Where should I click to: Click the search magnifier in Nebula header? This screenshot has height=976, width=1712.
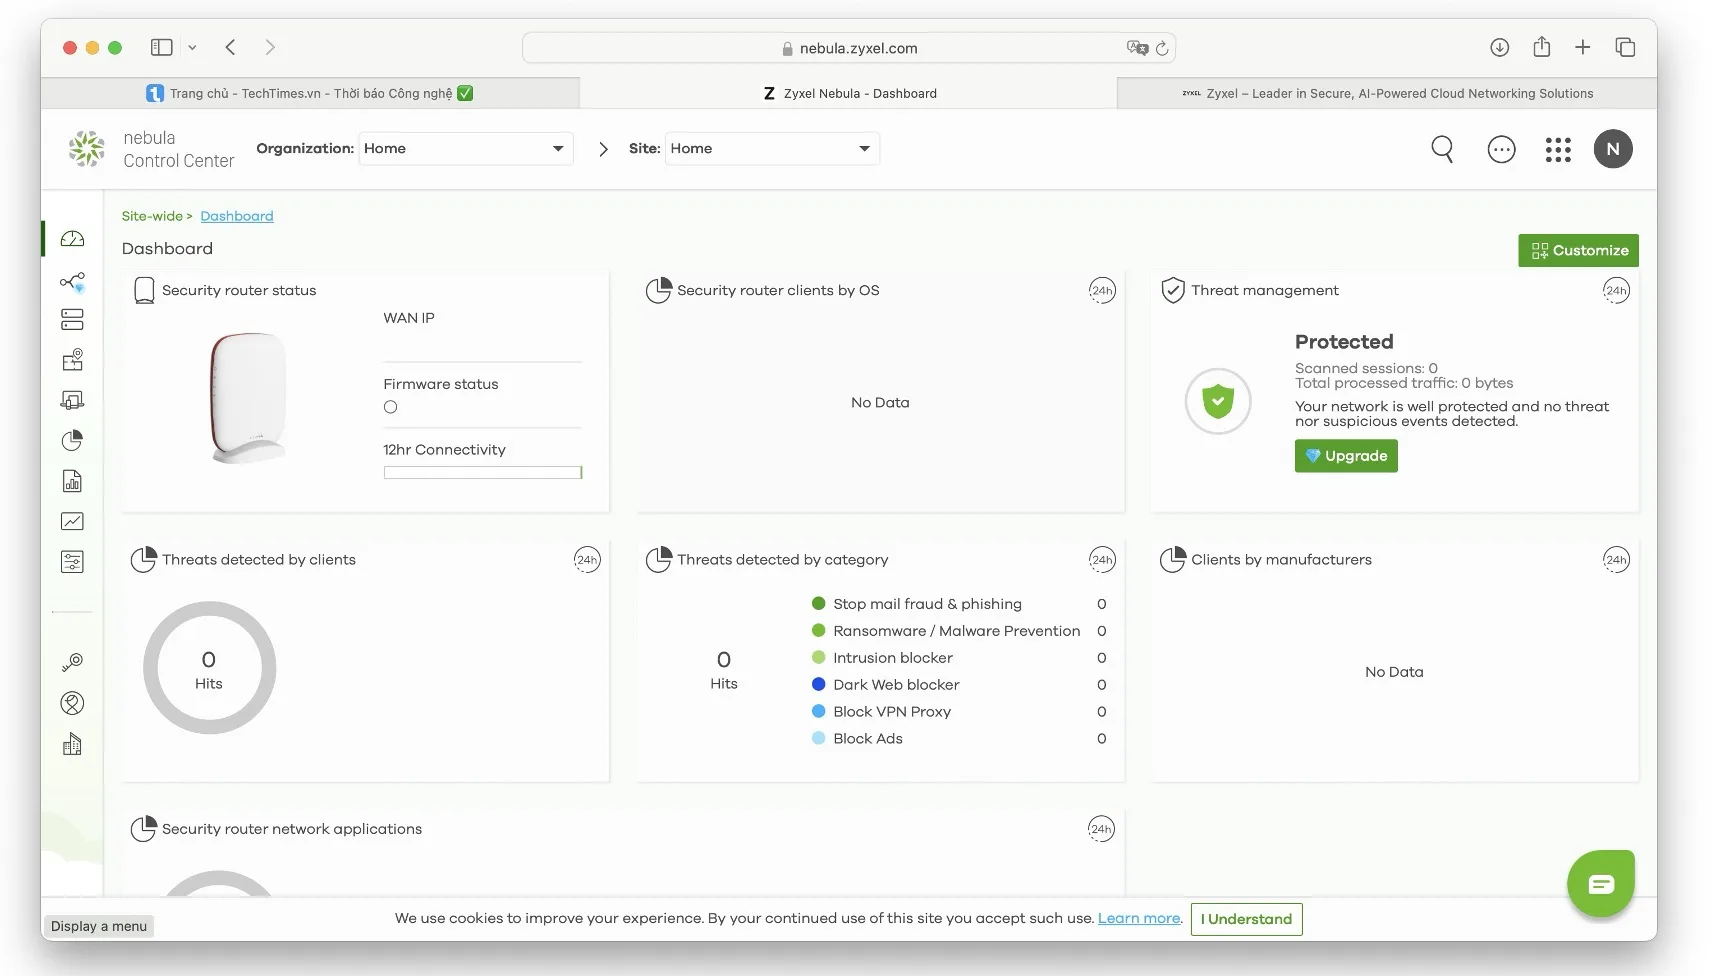click(1442, 149)
